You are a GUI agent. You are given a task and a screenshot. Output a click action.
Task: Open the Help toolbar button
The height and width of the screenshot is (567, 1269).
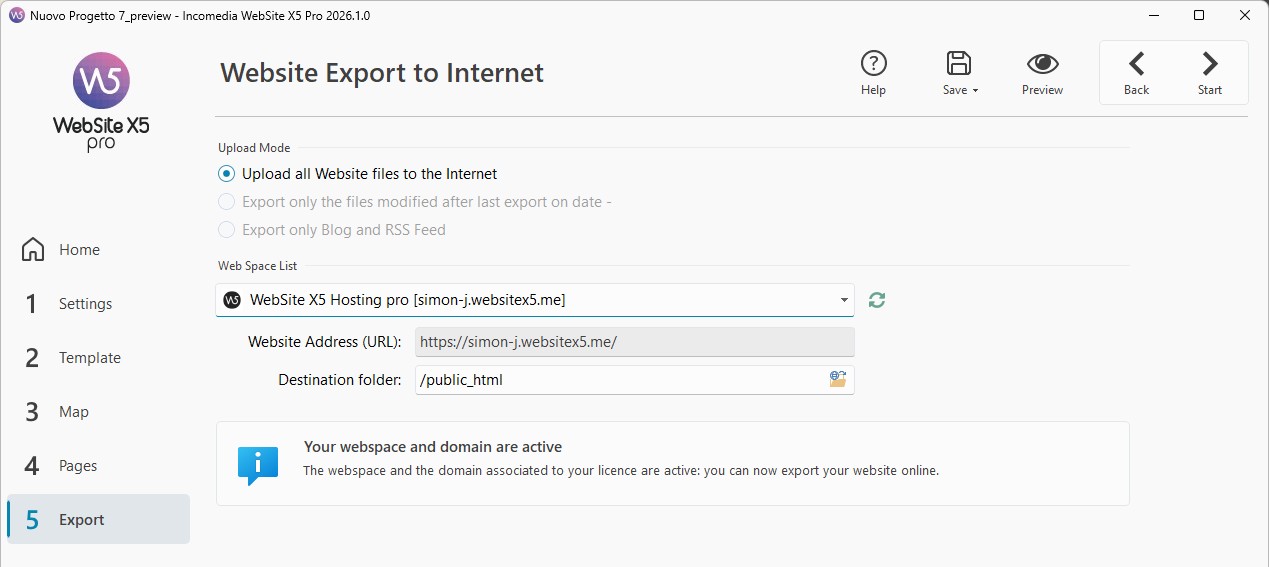(873, 73)
